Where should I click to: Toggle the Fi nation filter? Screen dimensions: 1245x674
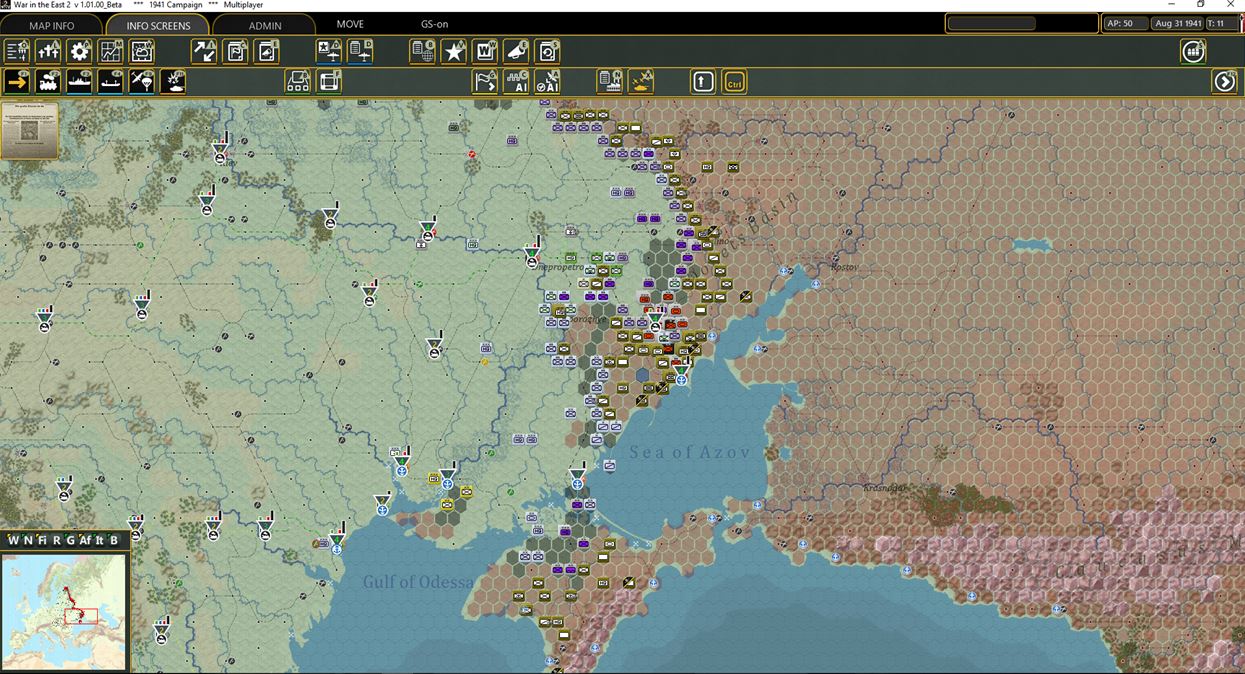42,540
